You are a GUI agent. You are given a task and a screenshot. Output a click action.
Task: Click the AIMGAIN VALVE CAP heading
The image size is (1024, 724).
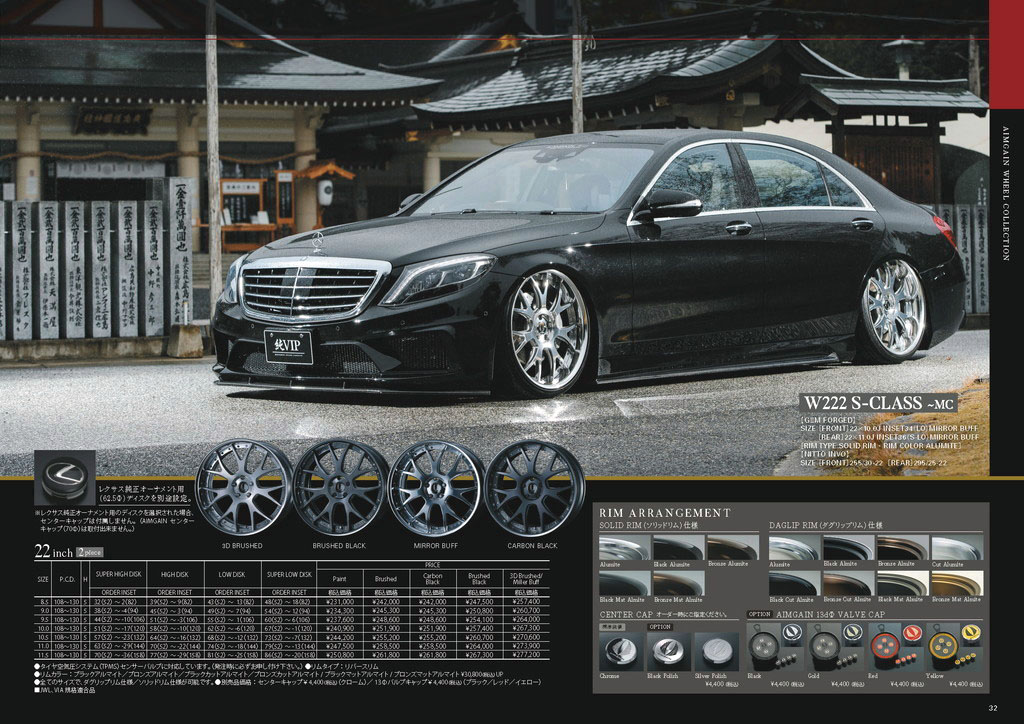click(x=831, y=614)
